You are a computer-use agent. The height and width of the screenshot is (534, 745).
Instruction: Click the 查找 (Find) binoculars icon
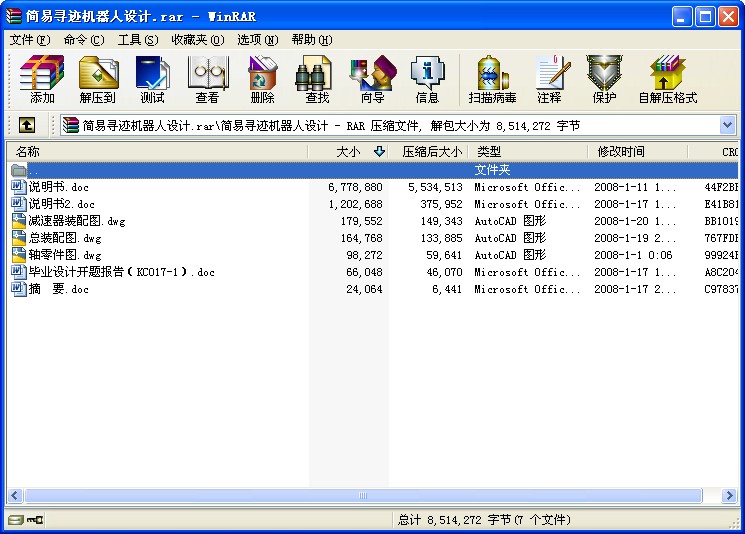[317, 79]
